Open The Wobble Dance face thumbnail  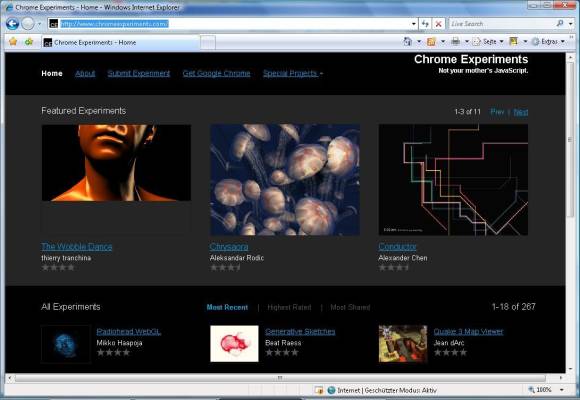(116, 163)
